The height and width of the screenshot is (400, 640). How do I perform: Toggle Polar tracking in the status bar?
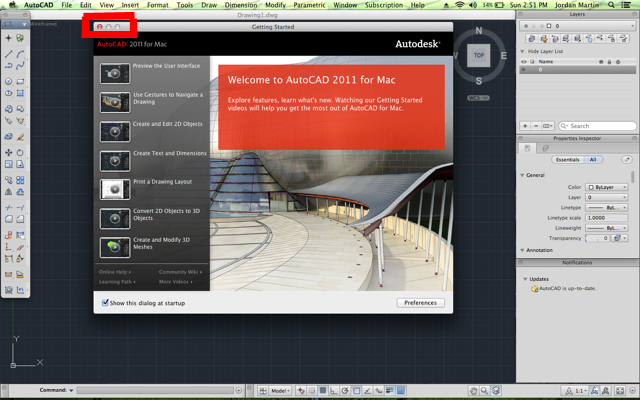point(345,391)
